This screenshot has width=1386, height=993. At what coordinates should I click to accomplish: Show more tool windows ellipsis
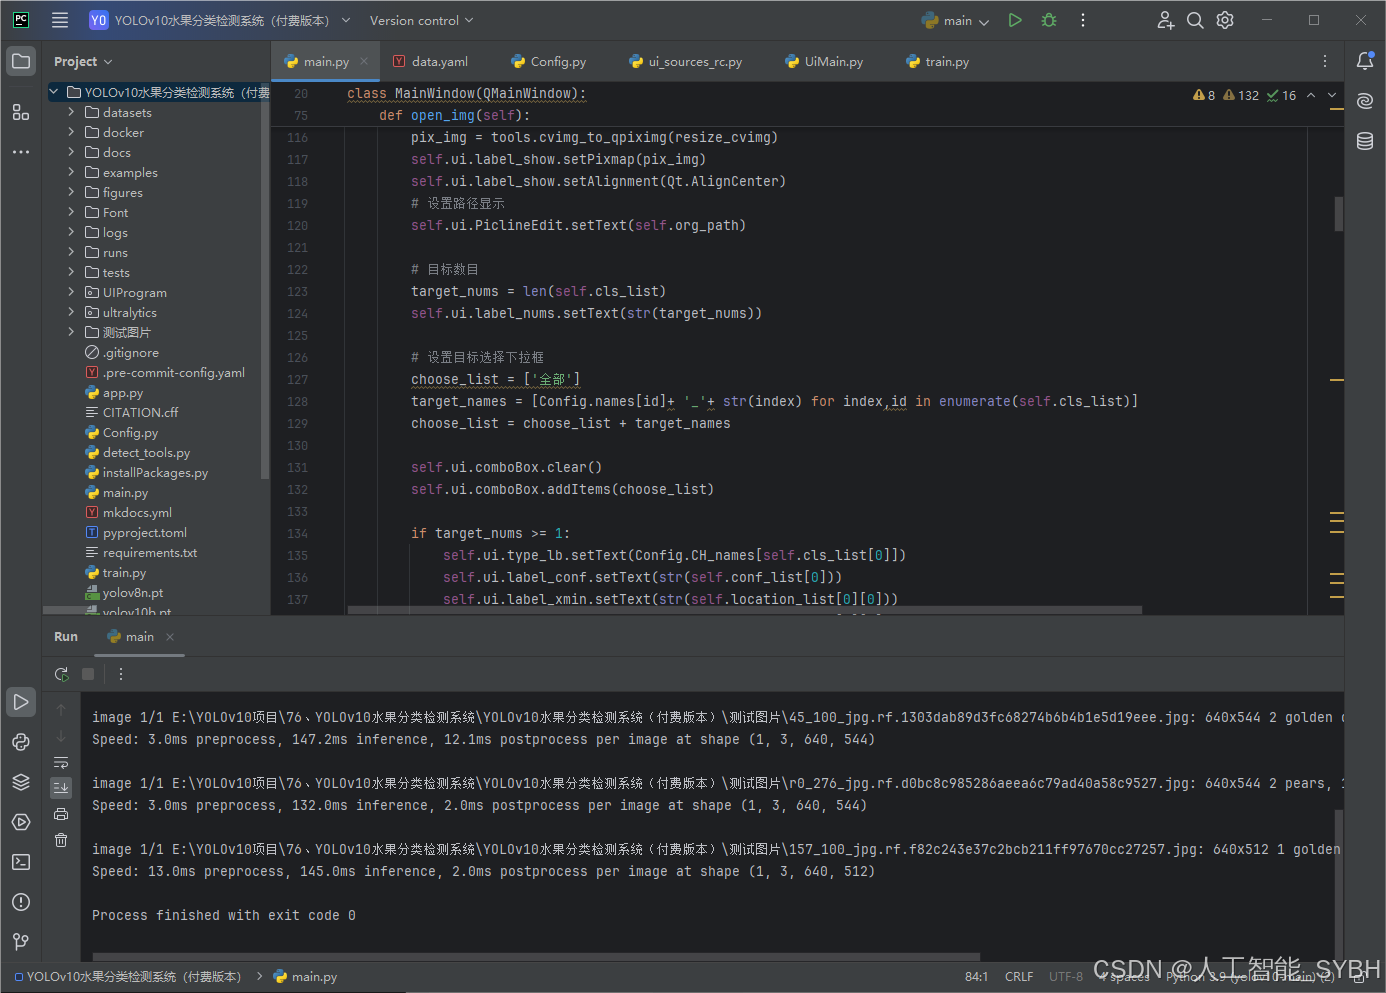click(x=21, y=152)
